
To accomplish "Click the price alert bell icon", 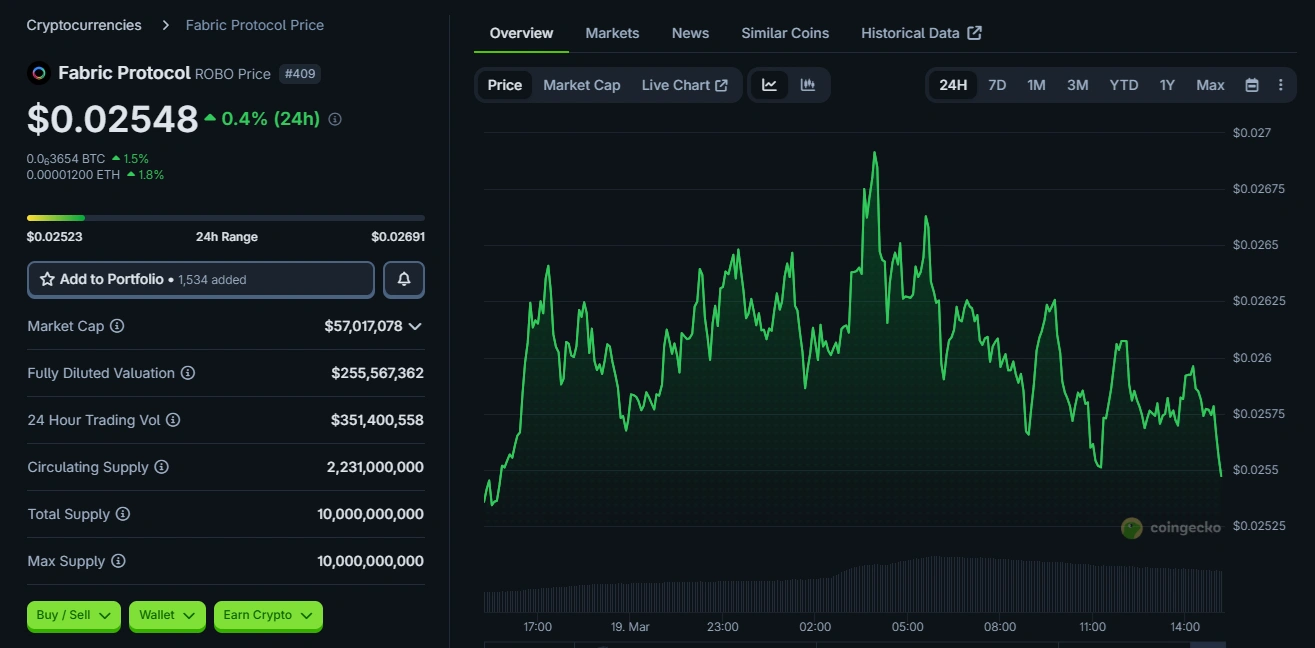I will coord(404,279).
